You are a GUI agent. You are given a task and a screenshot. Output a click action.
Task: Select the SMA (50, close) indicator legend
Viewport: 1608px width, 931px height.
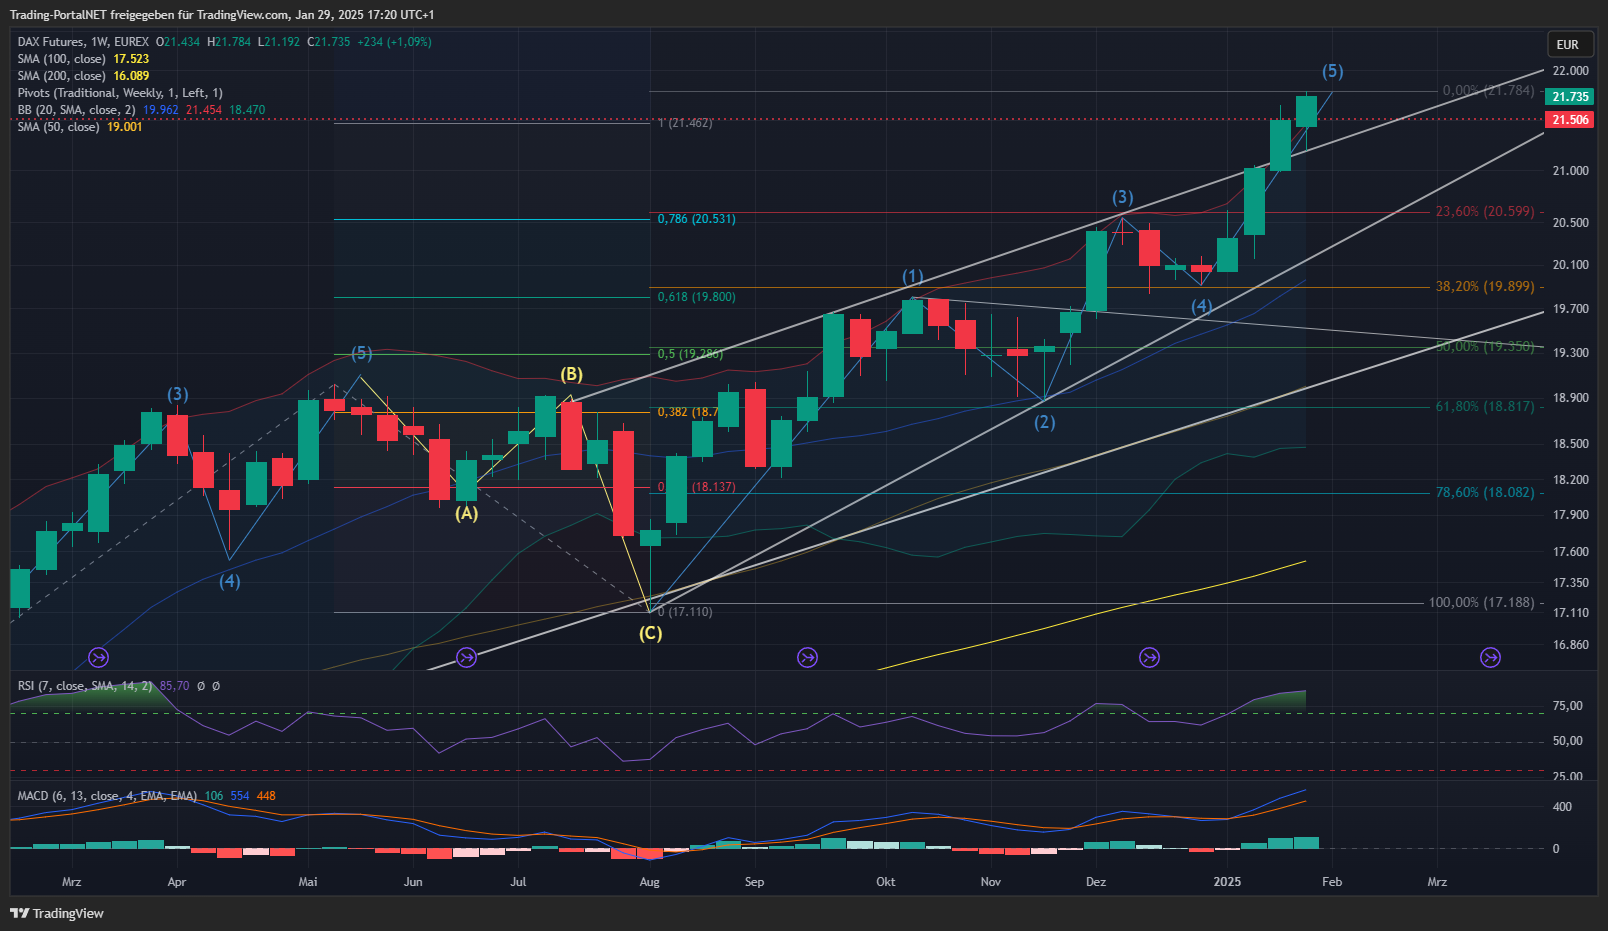[x=58, y=127]
